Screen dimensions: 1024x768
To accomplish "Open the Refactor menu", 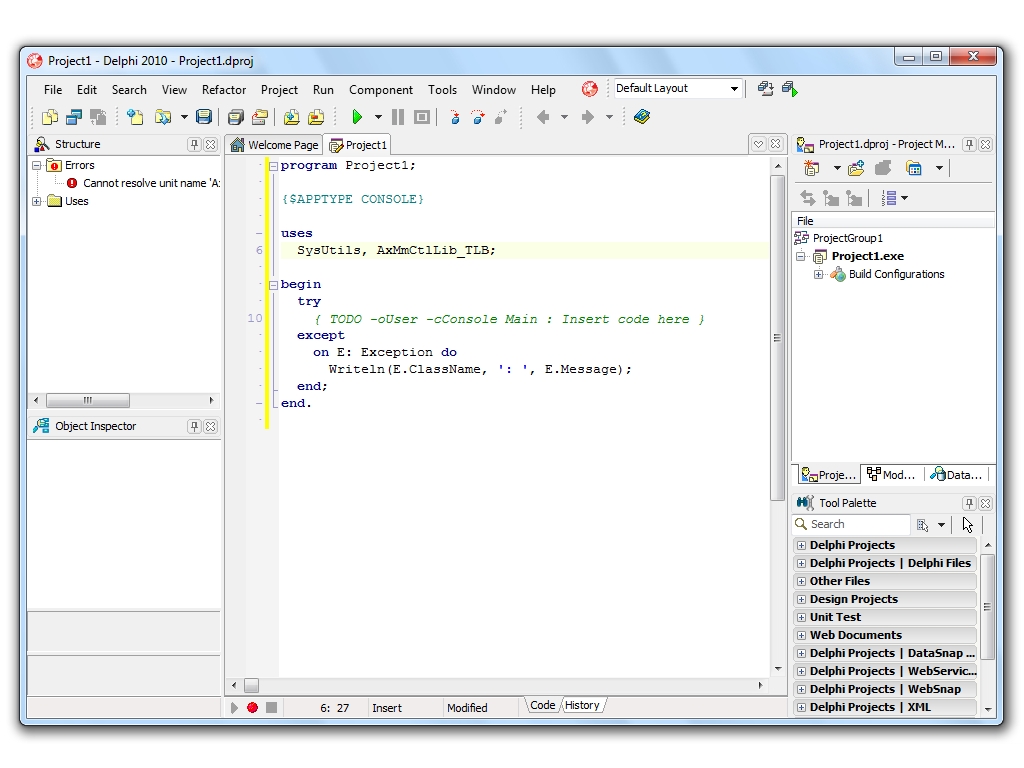I will pyautogui.click(x=223, y=89).
